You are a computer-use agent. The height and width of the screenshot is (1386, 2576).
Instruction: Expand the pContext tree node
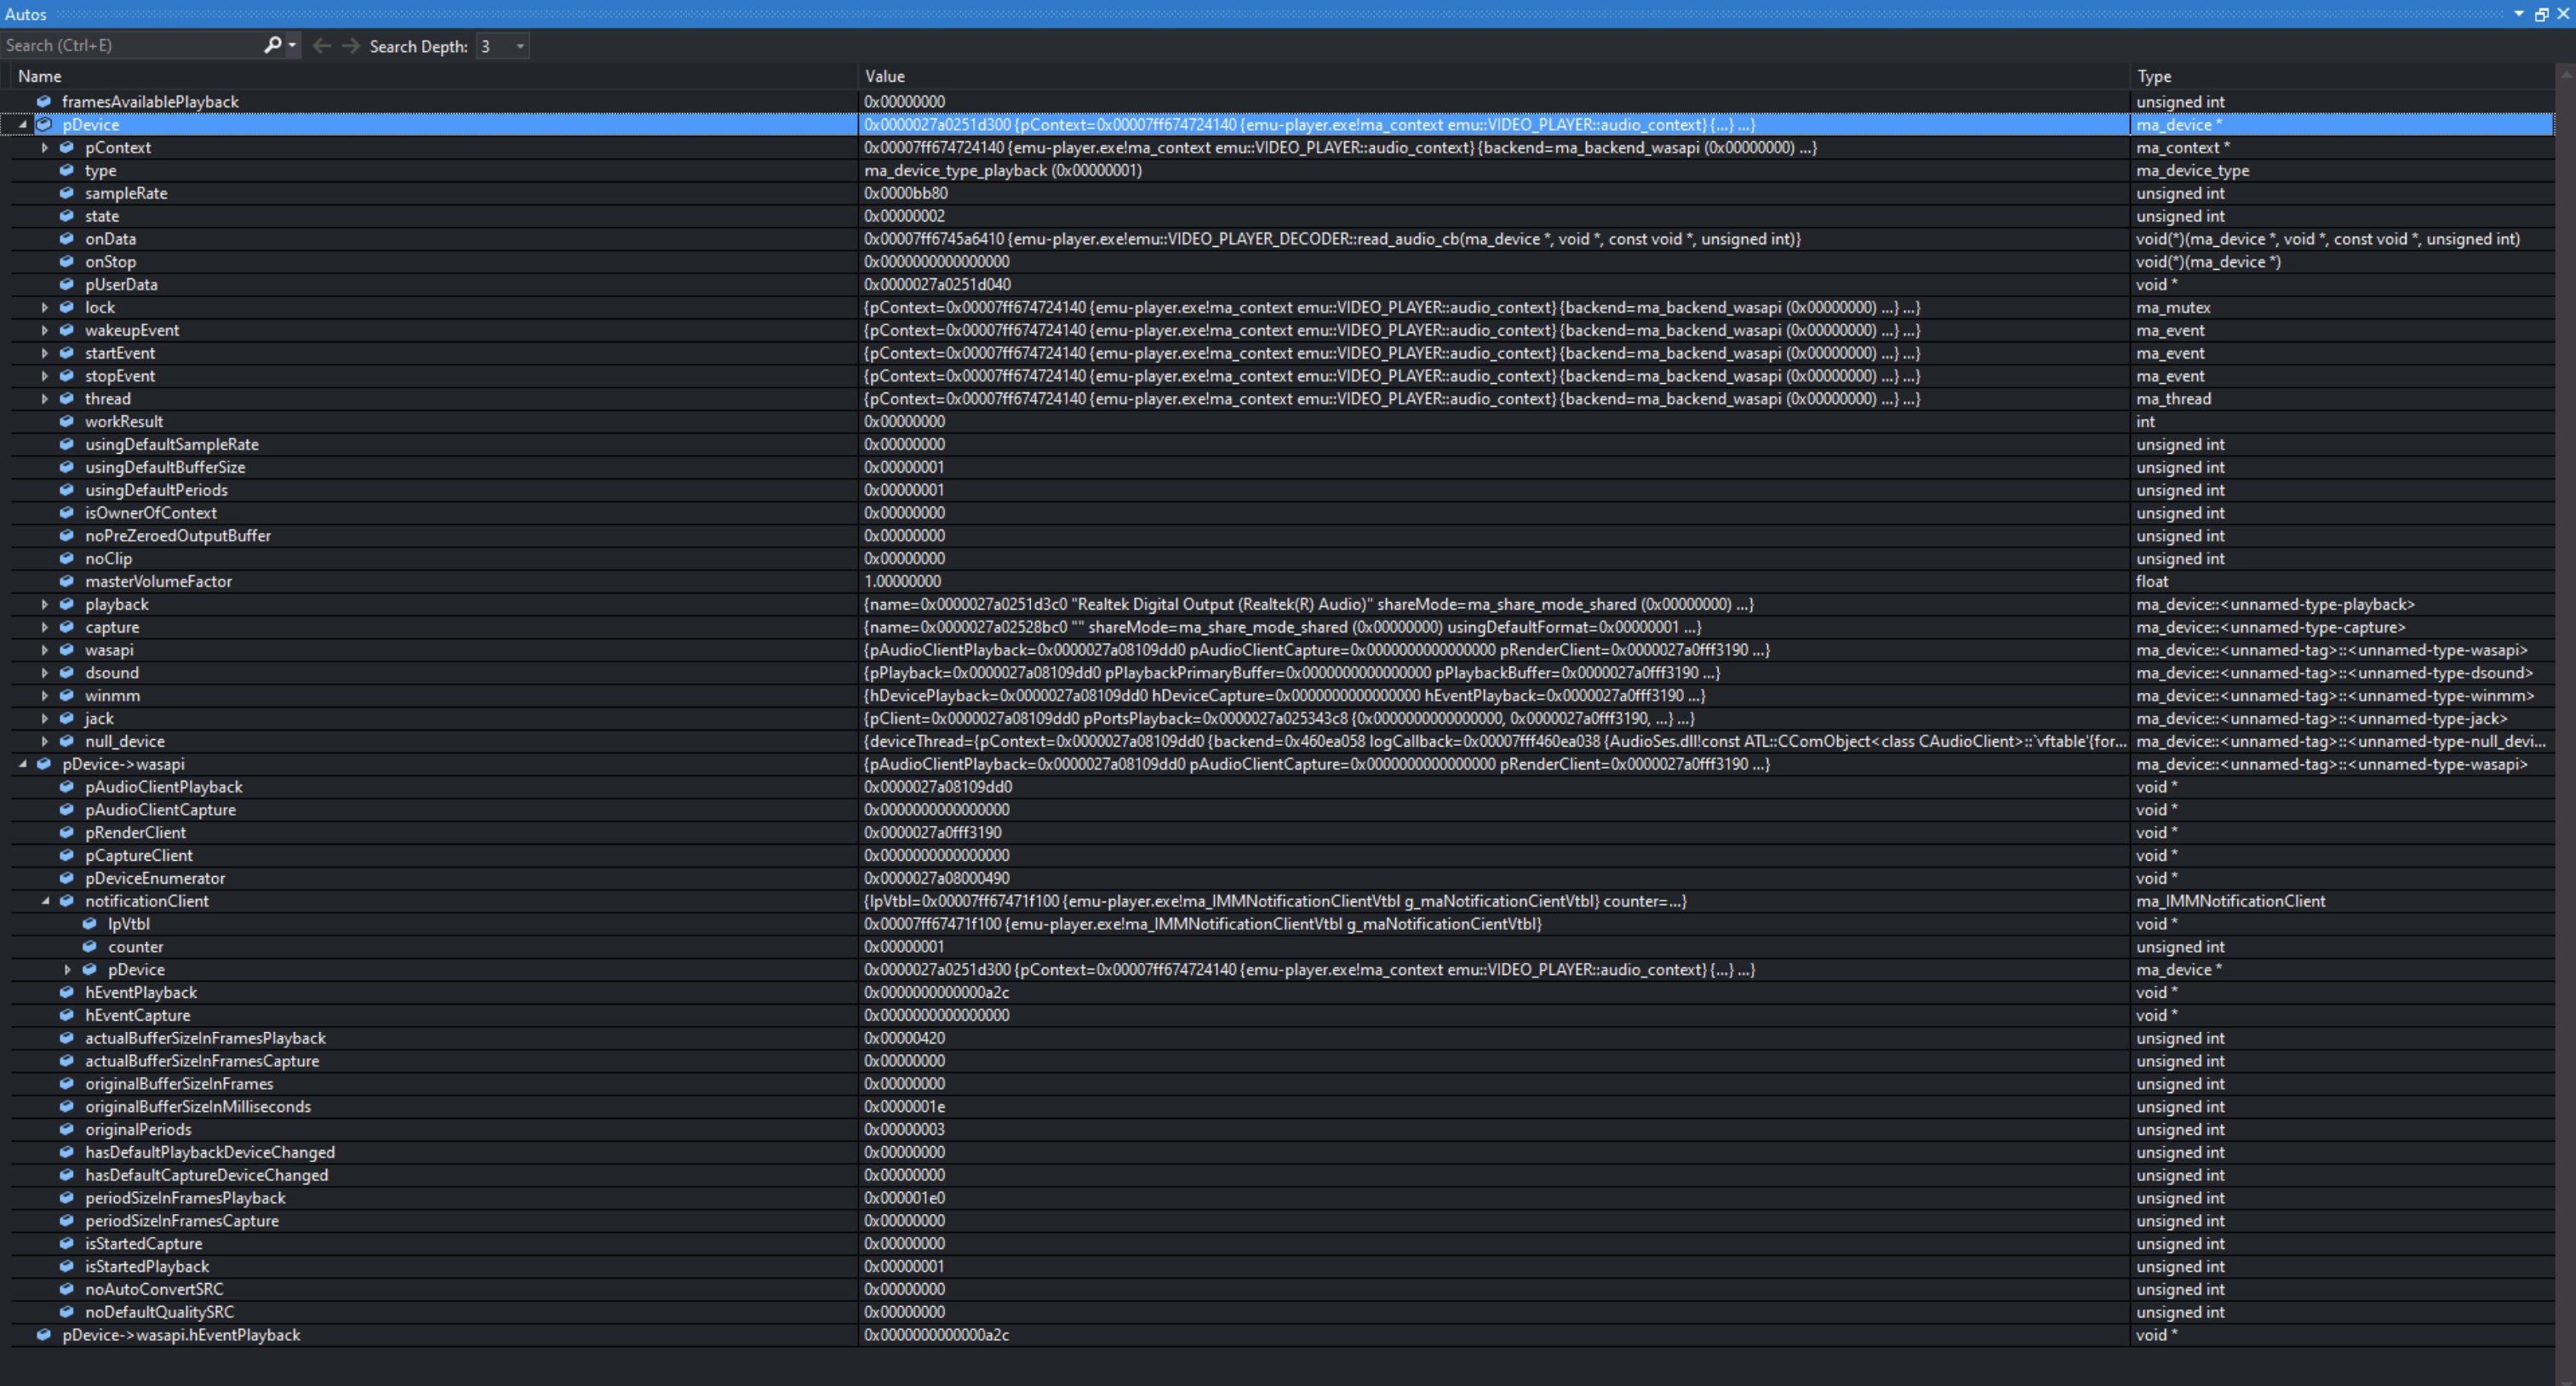45,147
